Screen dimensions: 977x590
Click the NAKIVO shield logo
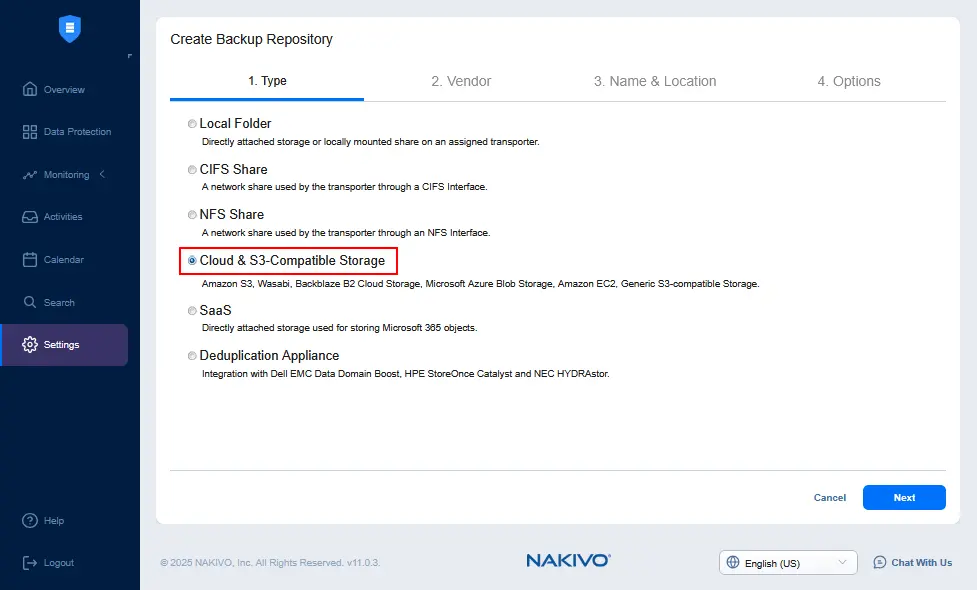tap(68, 29)
